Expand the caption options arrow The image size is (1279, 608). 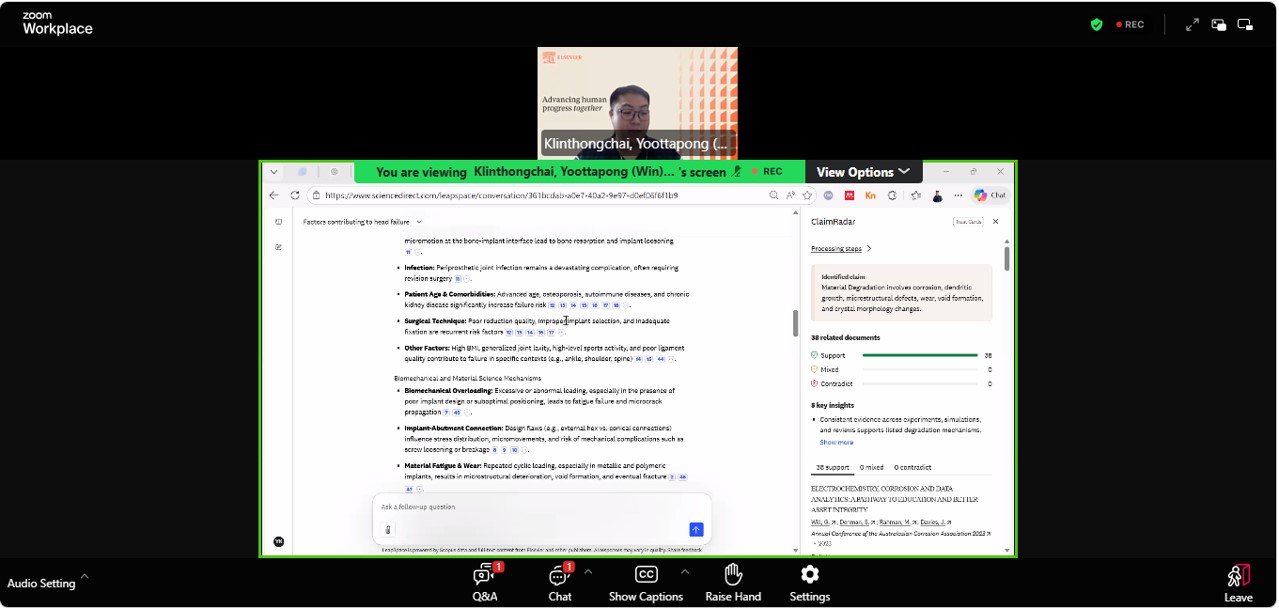click(685, 572)
